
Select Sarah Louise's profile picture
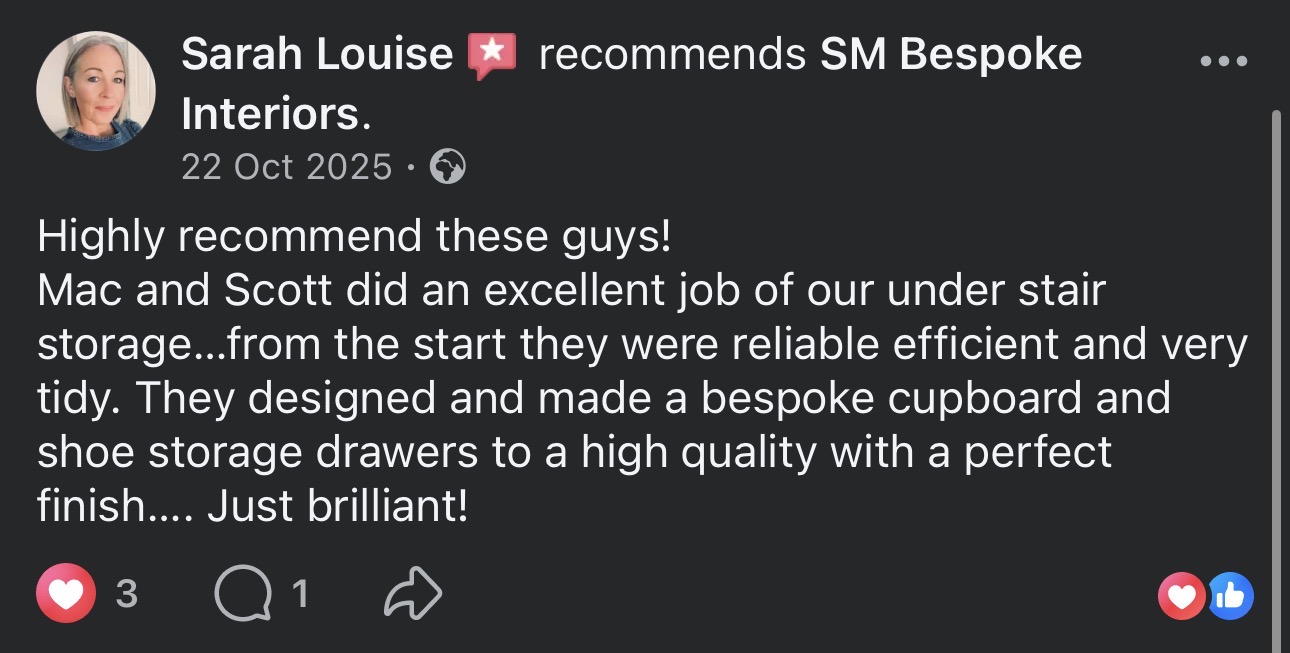click(x=96, y=90)
